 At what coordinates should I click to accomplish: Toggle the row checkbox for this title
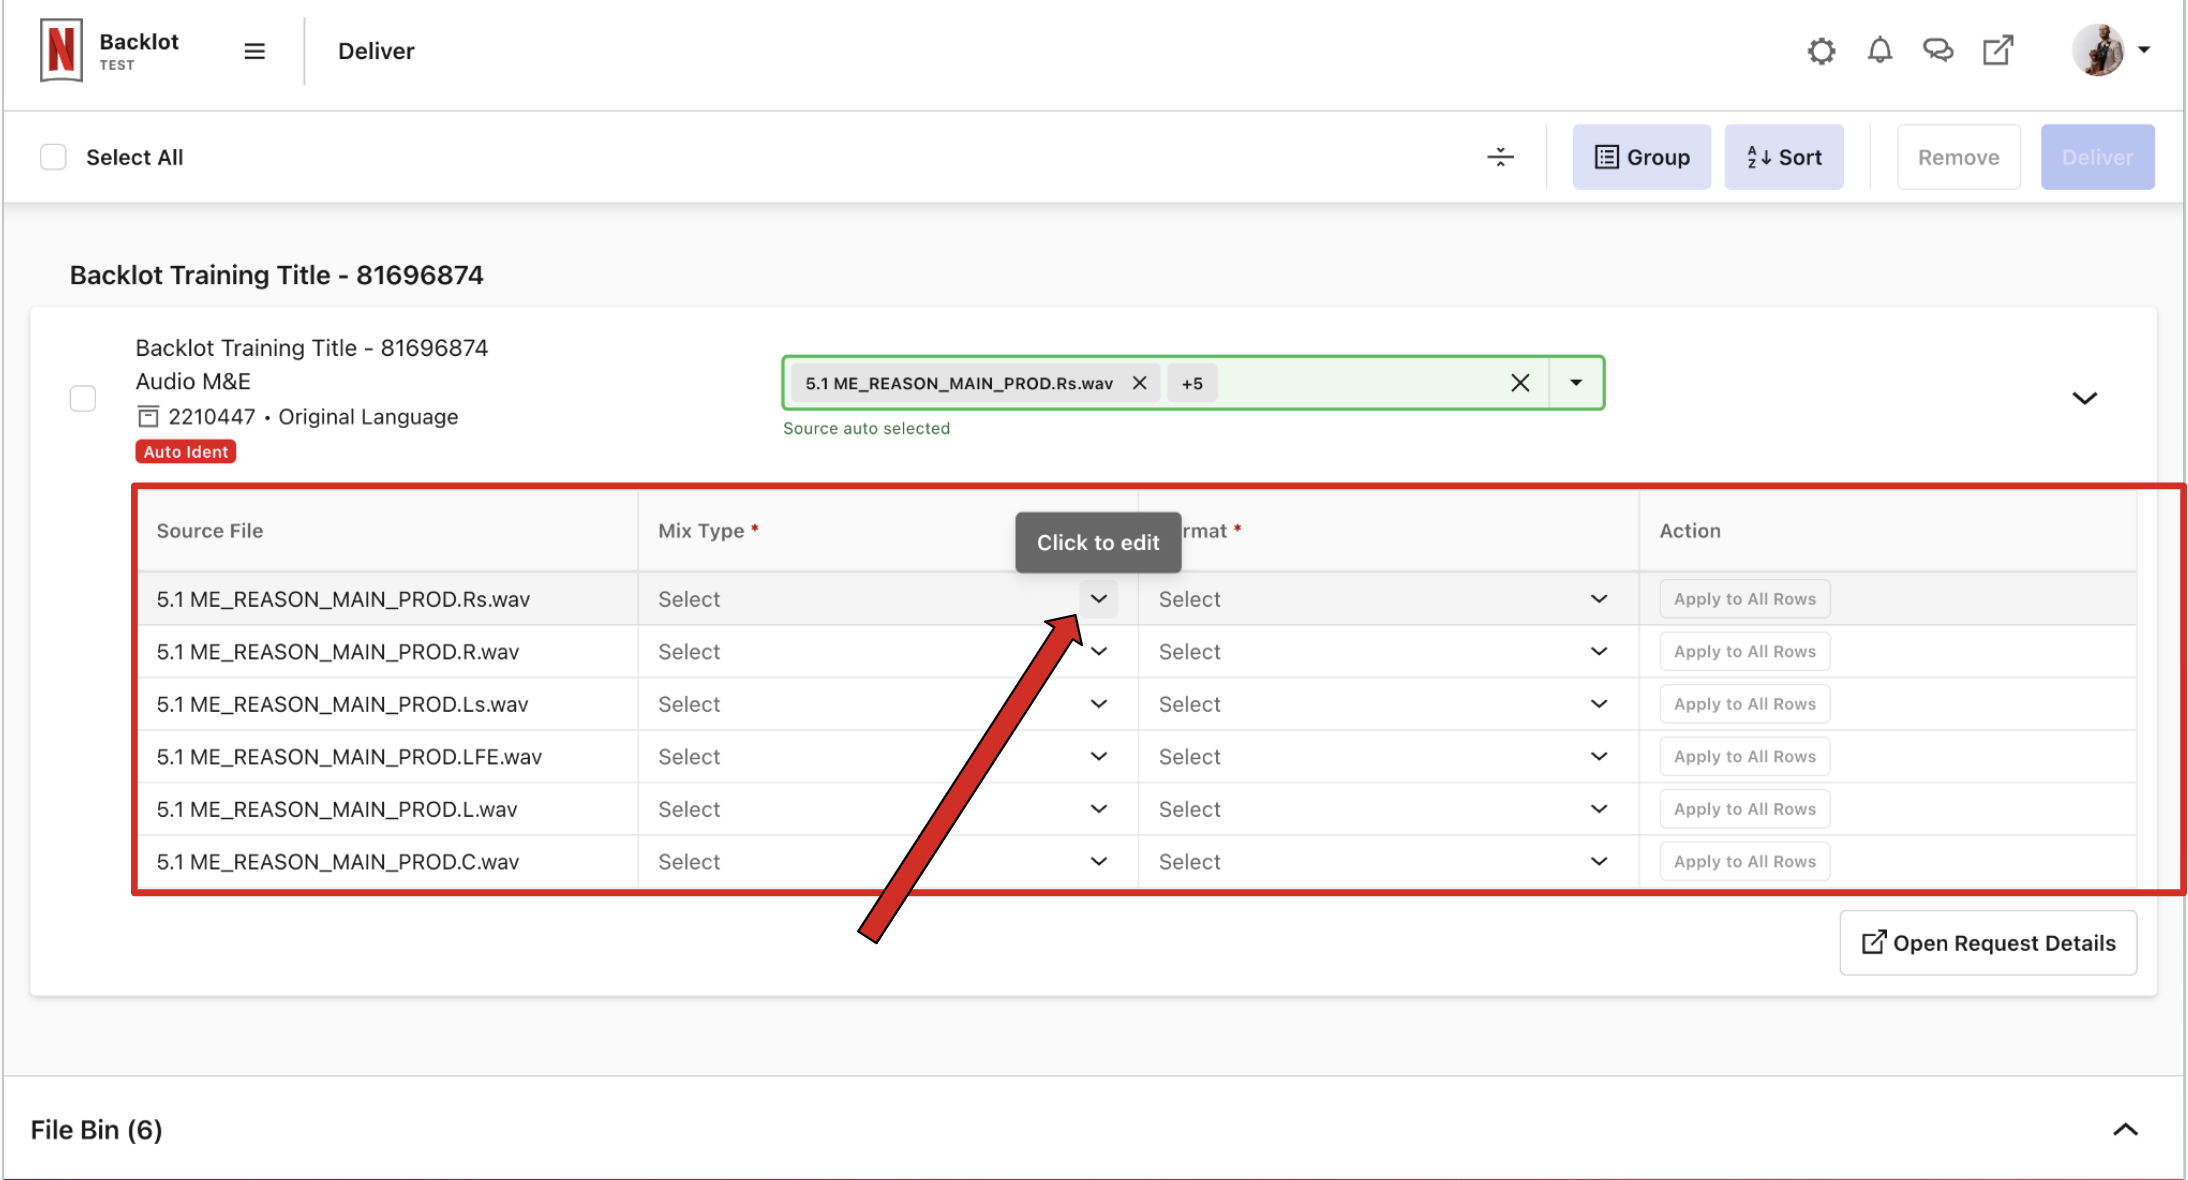[83, 398]
